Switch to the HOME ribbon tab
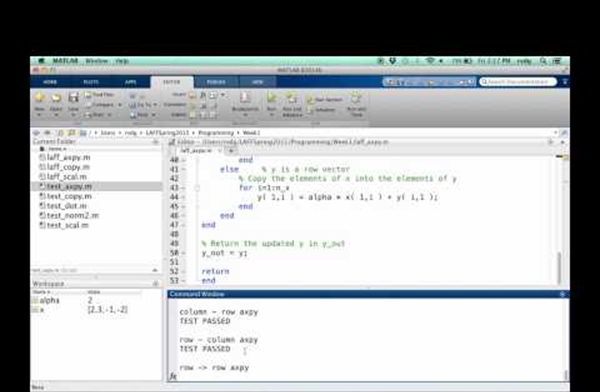 pos(50,82)
